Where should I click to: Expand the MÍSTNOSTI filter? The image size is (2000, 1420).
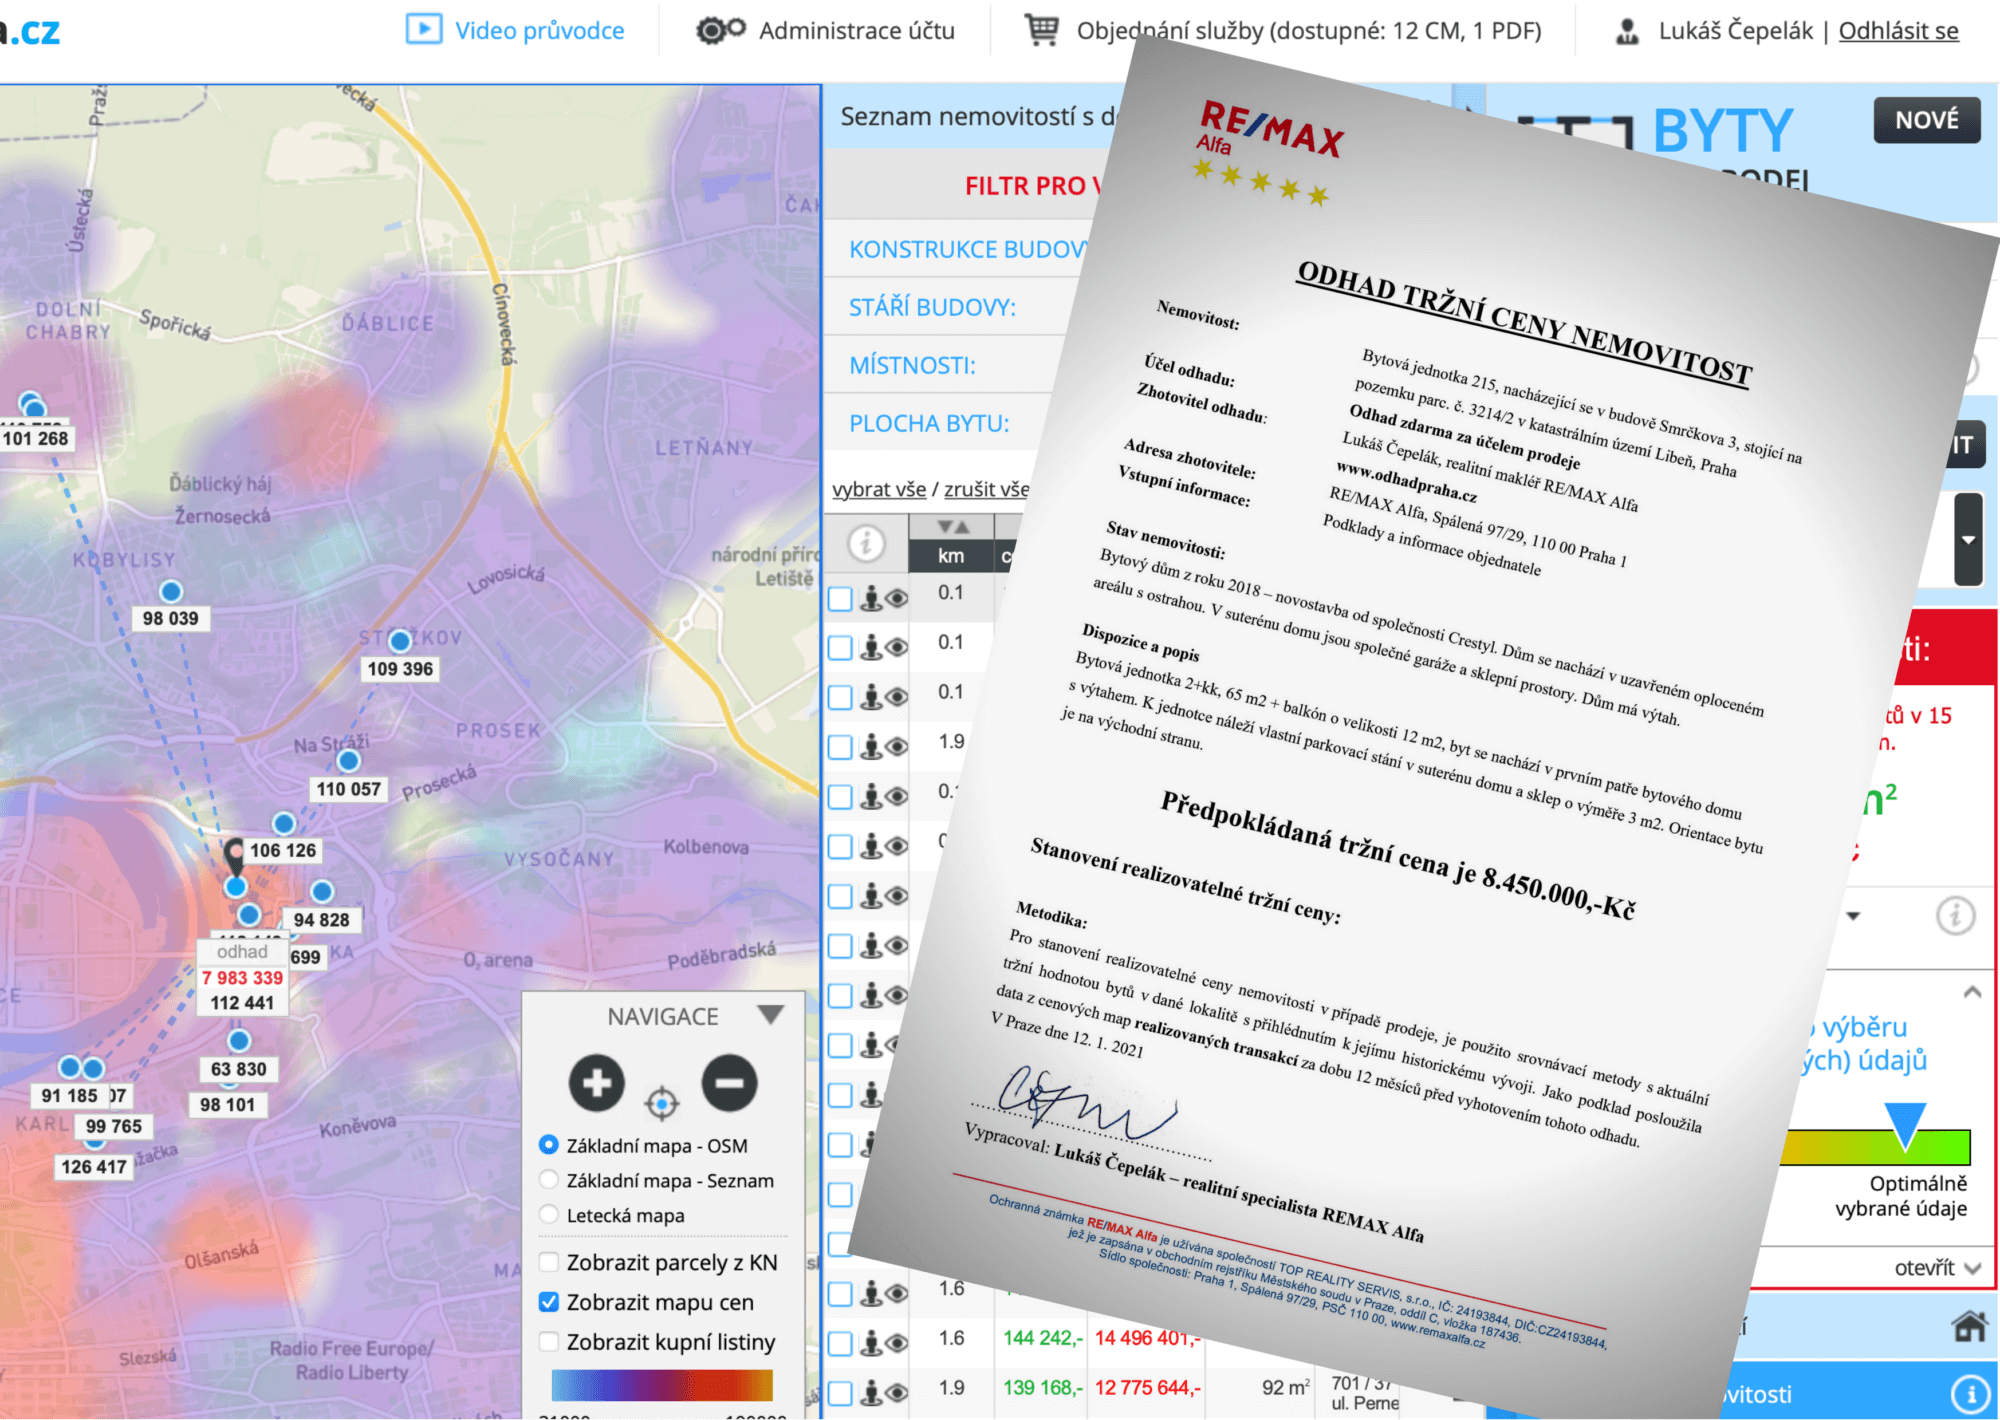tap(912, 365)
